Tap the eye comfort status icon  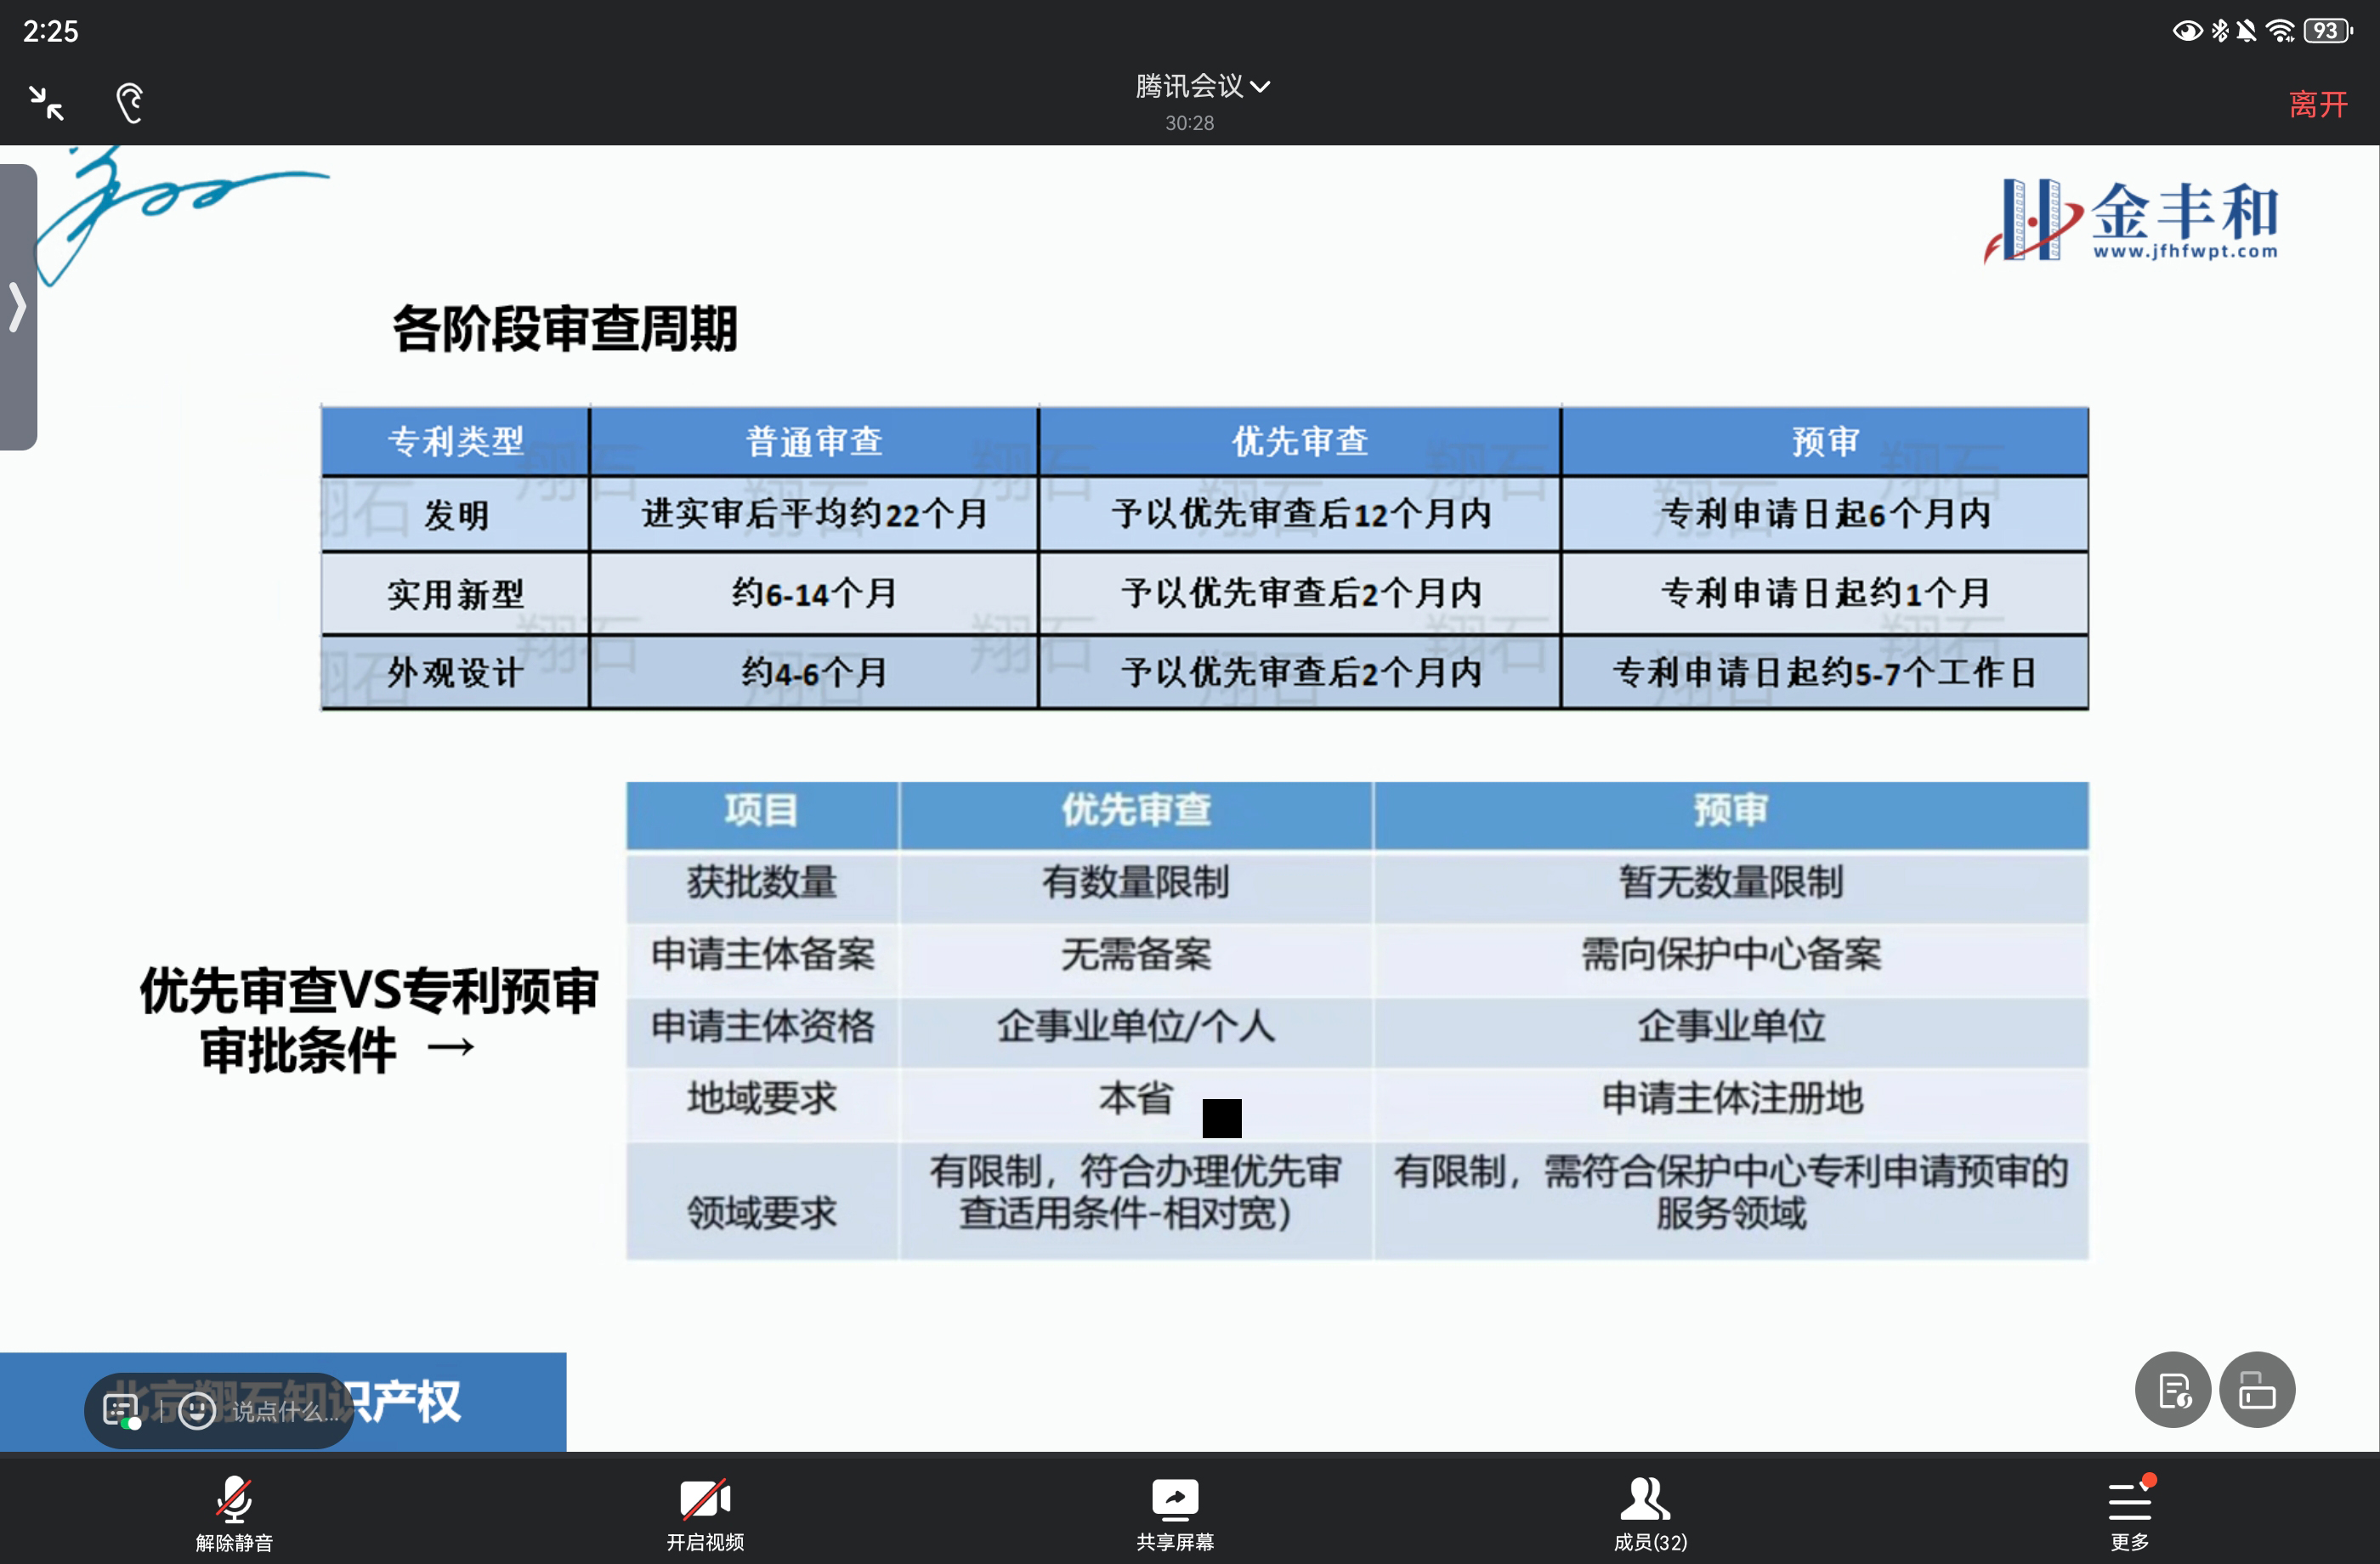click(x=2187, y=31)
